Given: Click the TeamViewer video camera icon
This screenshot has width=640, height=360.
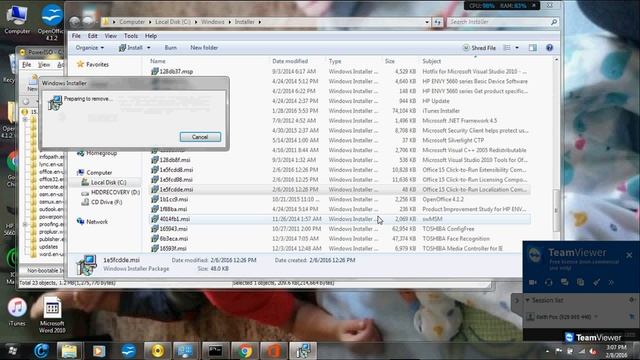Looking at the screenshot, I should click(533, 282).
